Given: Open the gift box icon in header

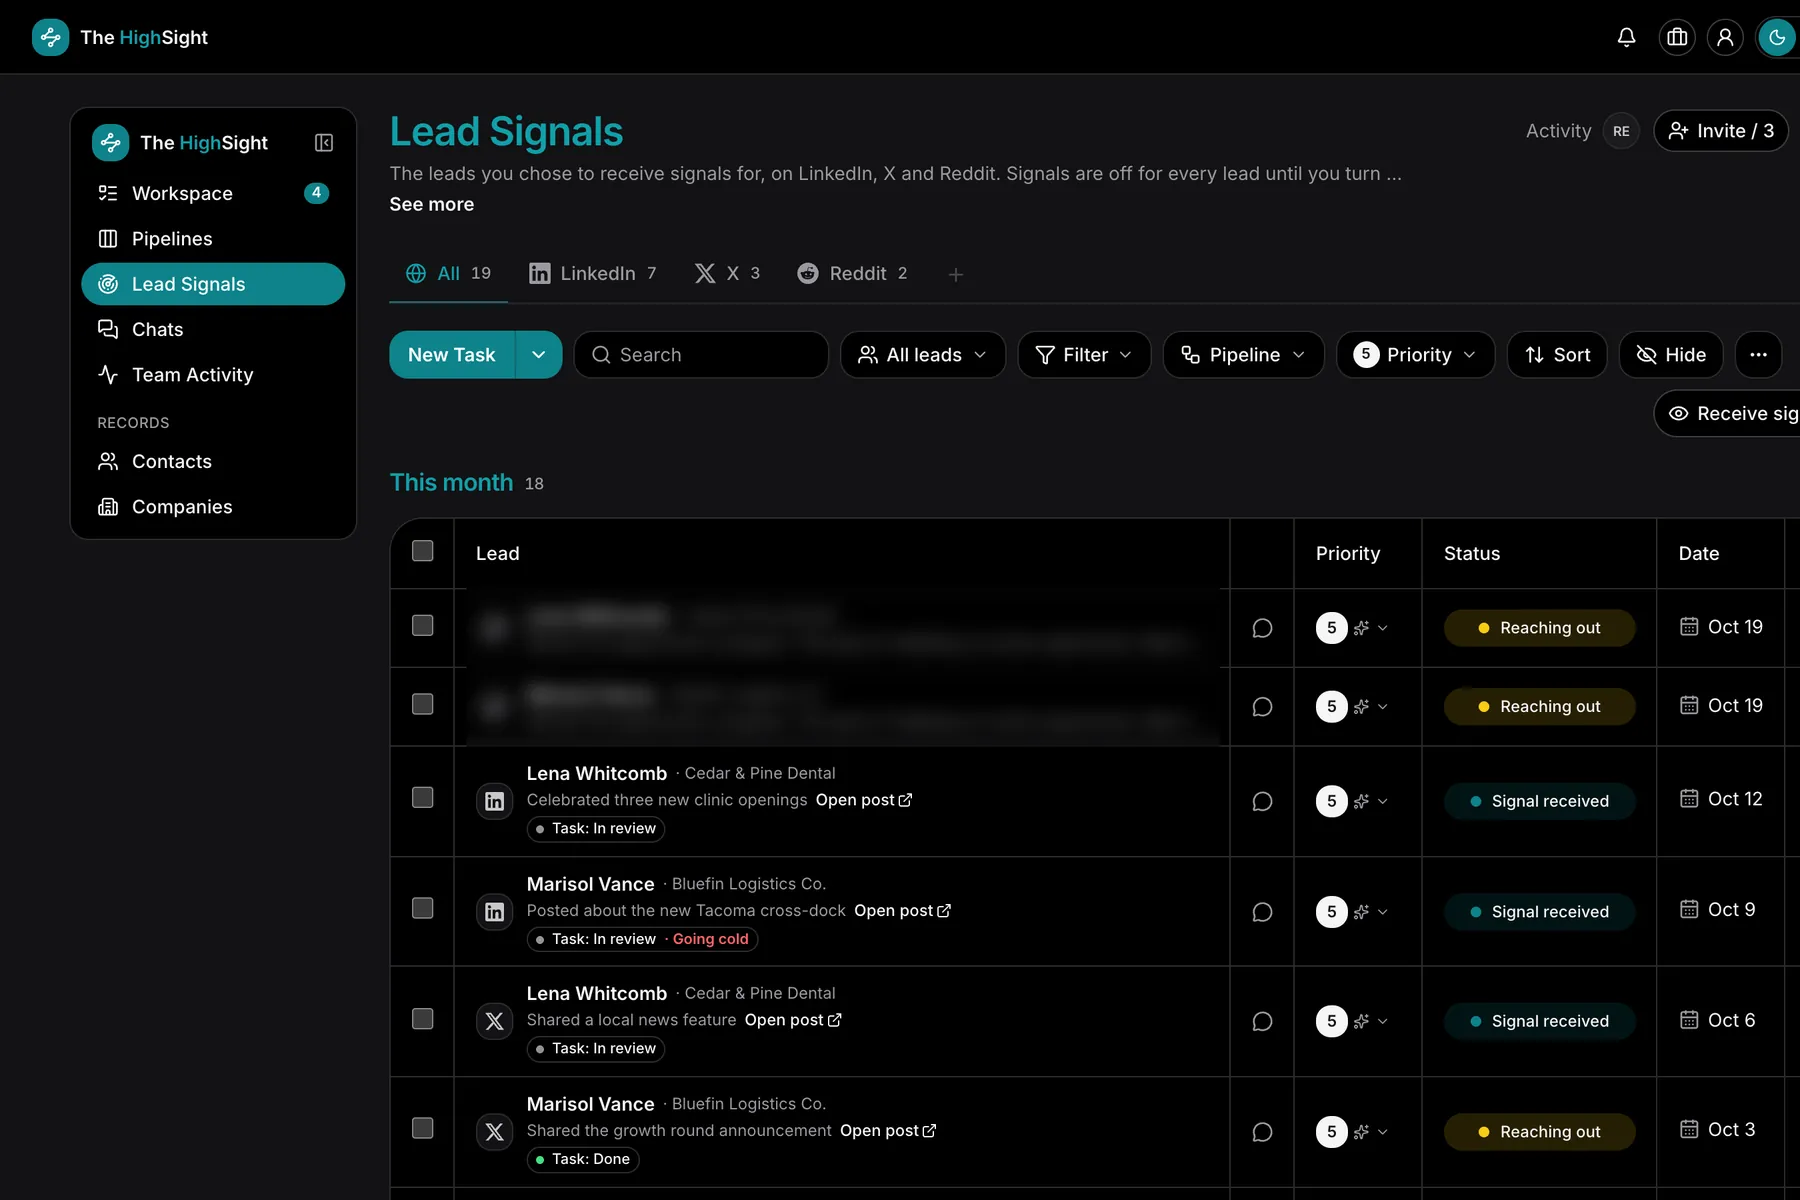Looking at the screenshot, I should 1677,38.
